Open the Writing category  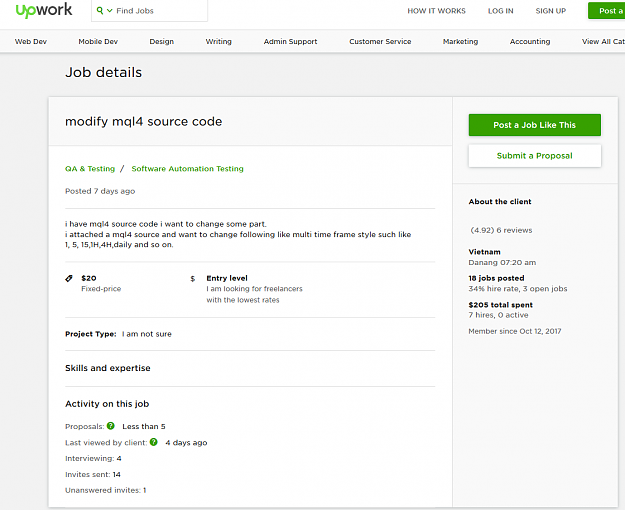pos(218,41)
